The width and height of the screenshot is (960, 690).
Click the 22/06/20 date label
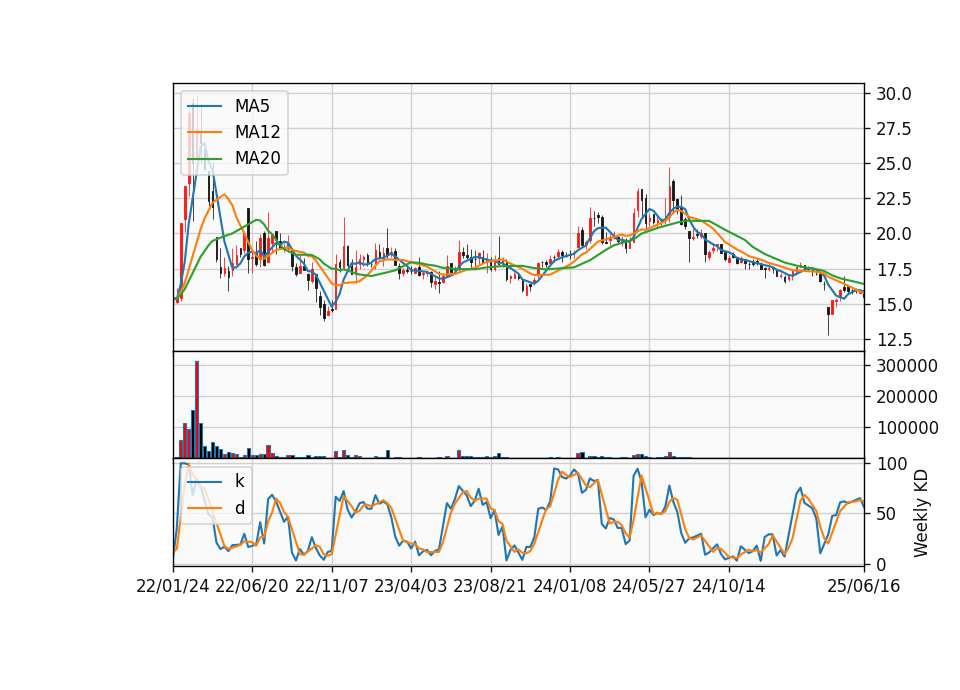coord(252,586)
